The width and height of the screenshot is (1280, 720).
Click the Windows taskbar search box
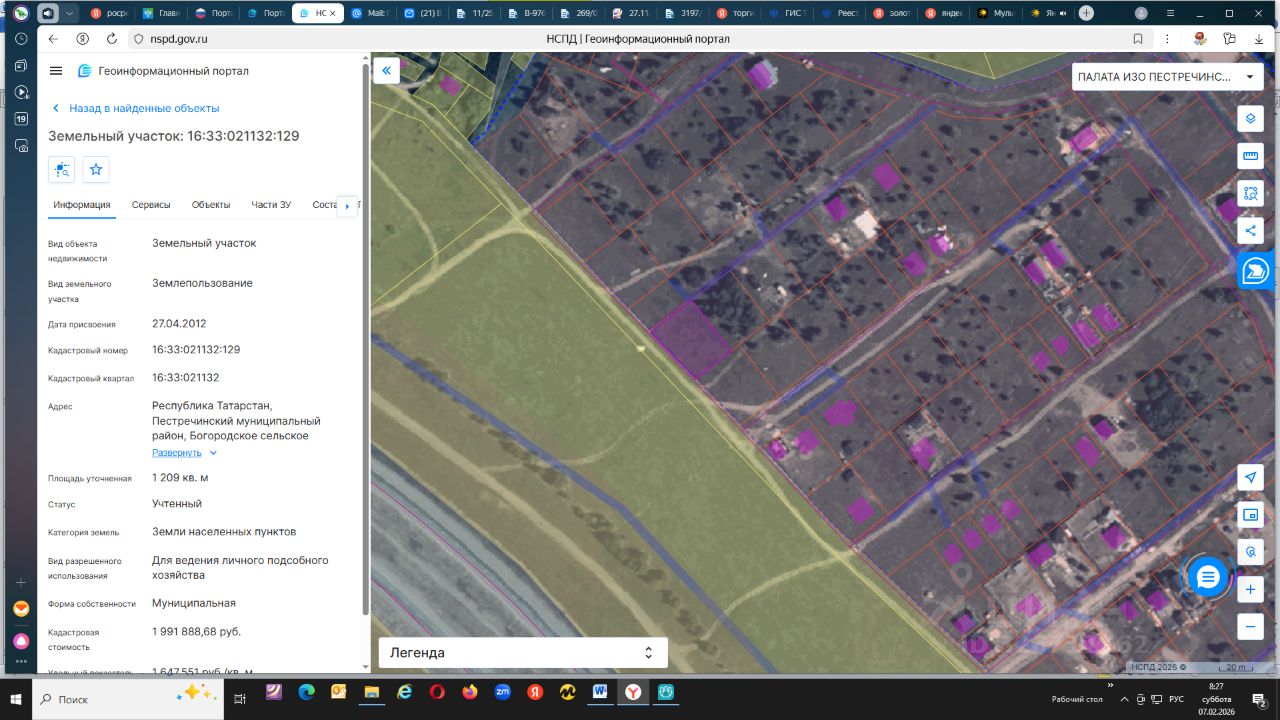click(126, 699)
